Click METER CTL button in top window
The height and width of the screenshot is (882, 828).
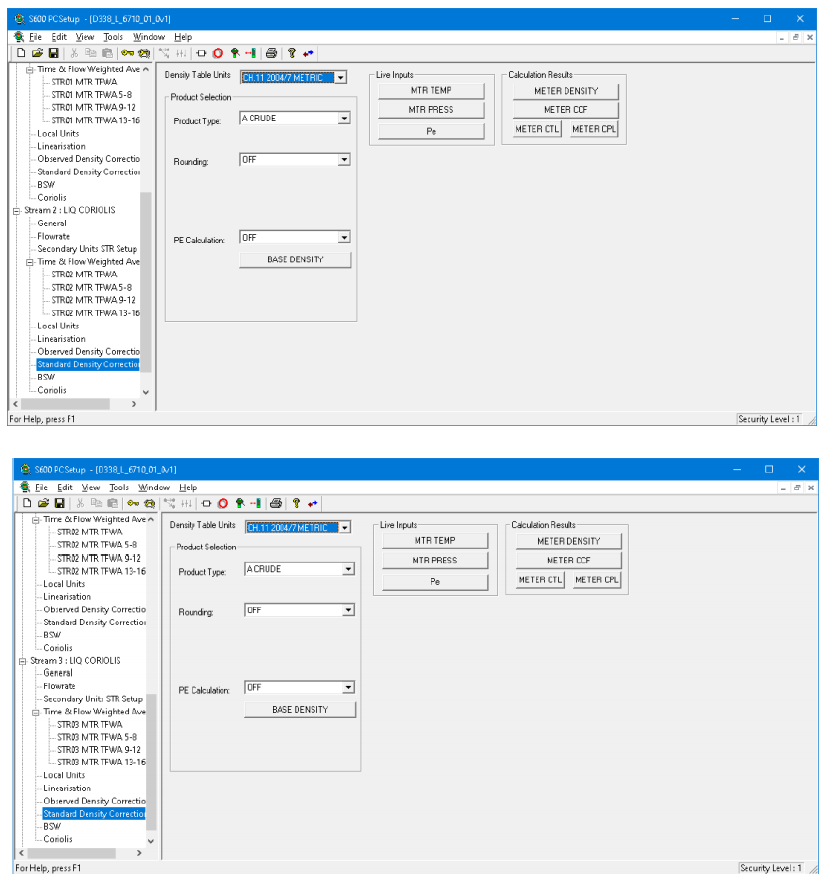537,129
